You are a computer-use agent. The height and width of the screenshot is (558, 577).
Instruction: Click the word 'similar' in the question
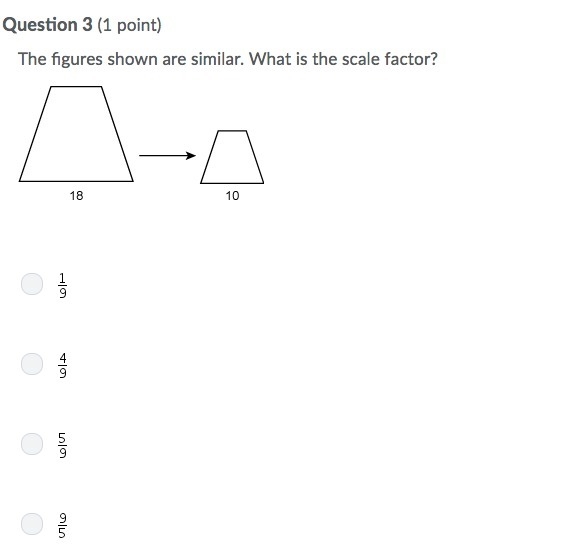coord(215,59)
